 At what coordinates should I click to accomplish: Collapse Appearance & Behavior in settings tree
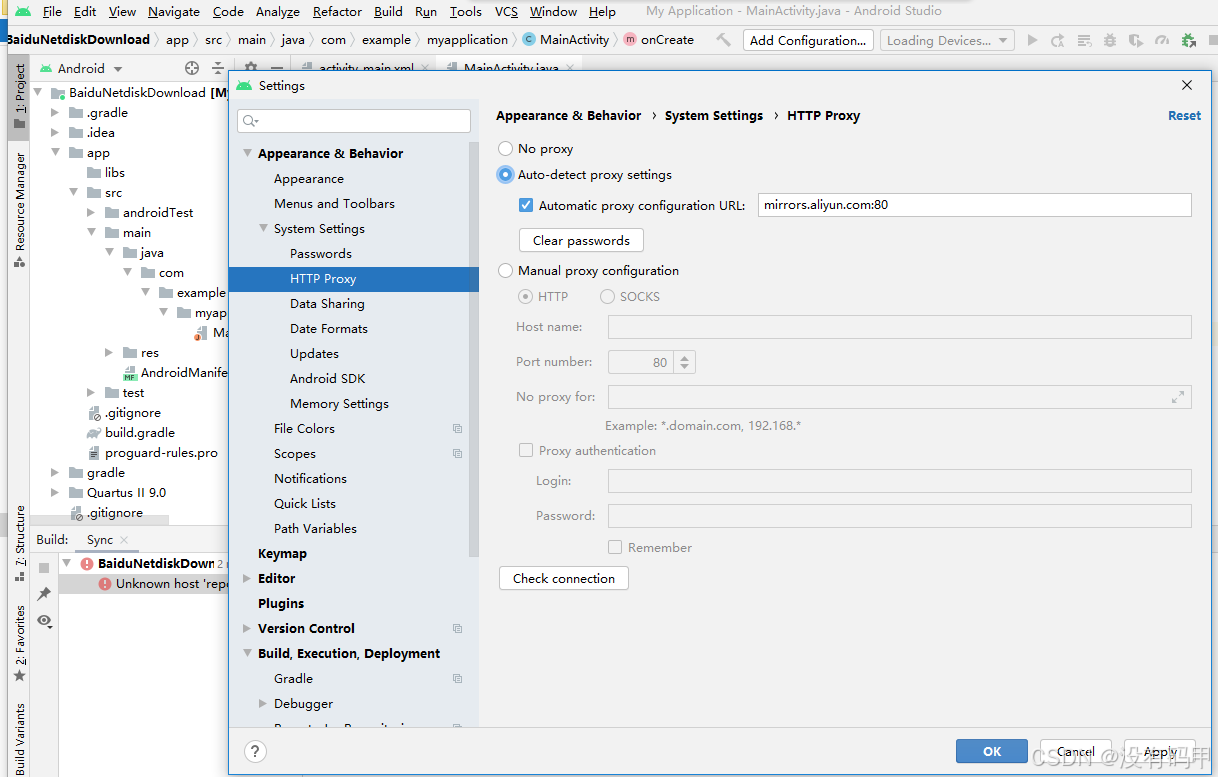click(247, 153)
